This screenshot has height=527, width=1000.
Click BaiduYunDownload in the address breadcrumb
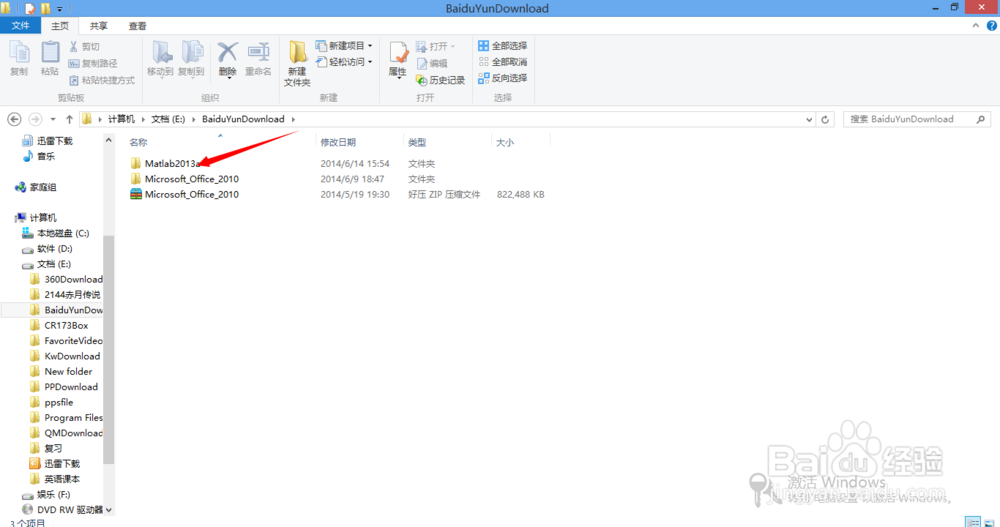243,119
